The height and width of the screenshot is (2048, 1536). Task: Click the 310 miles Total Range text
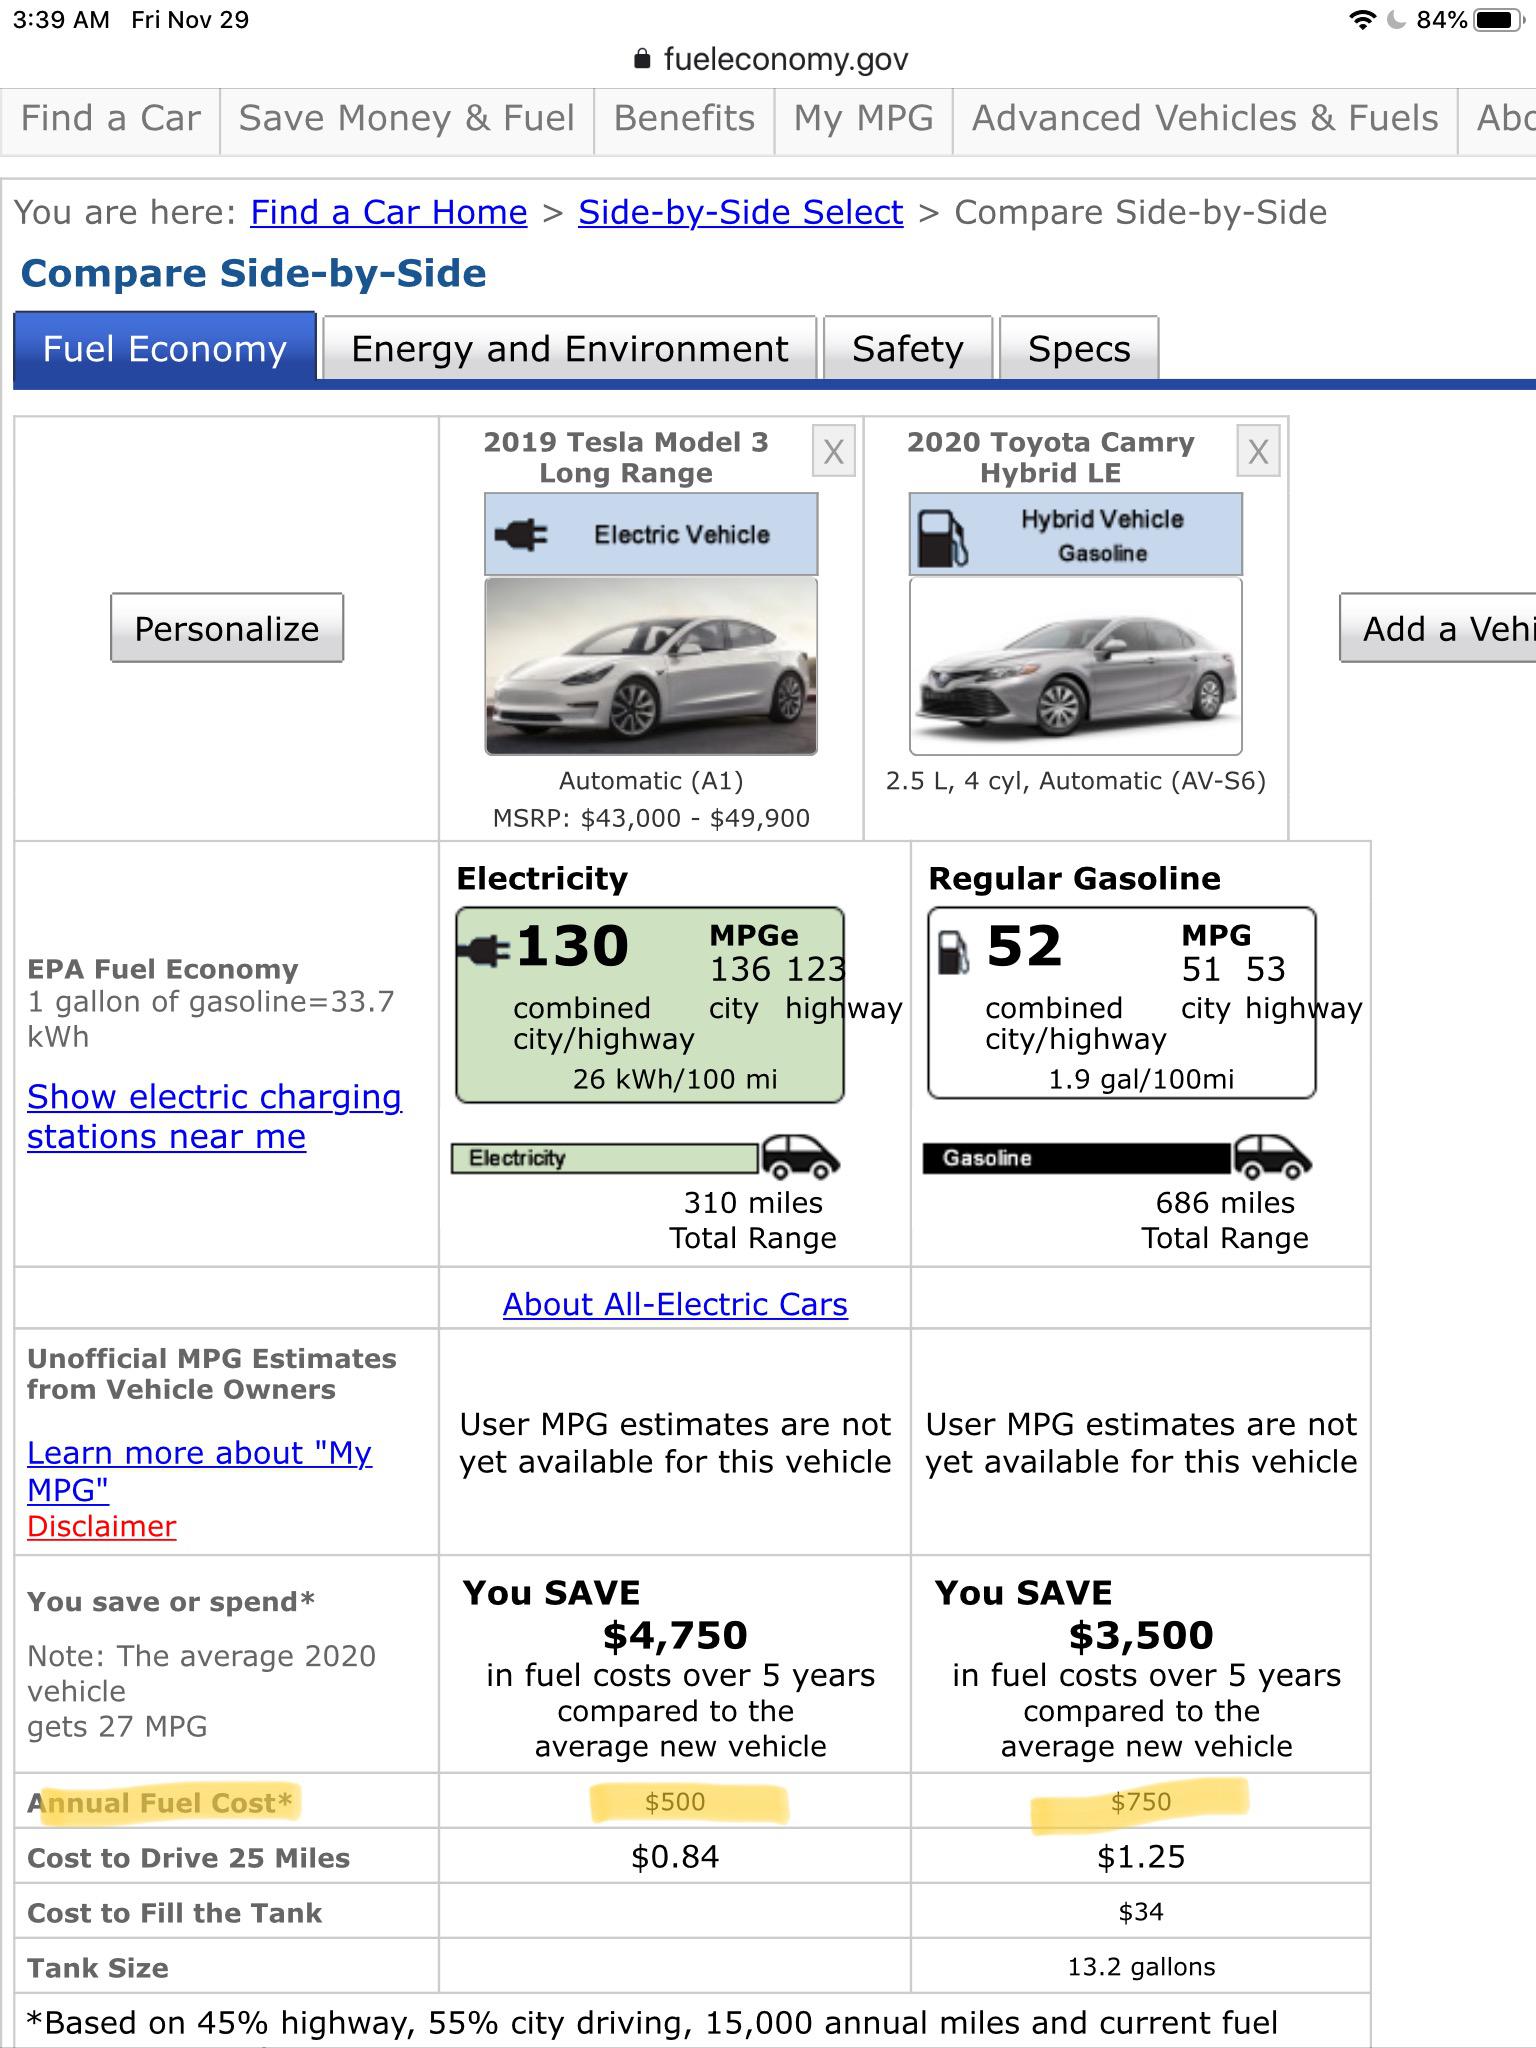tap(753, 1220)
